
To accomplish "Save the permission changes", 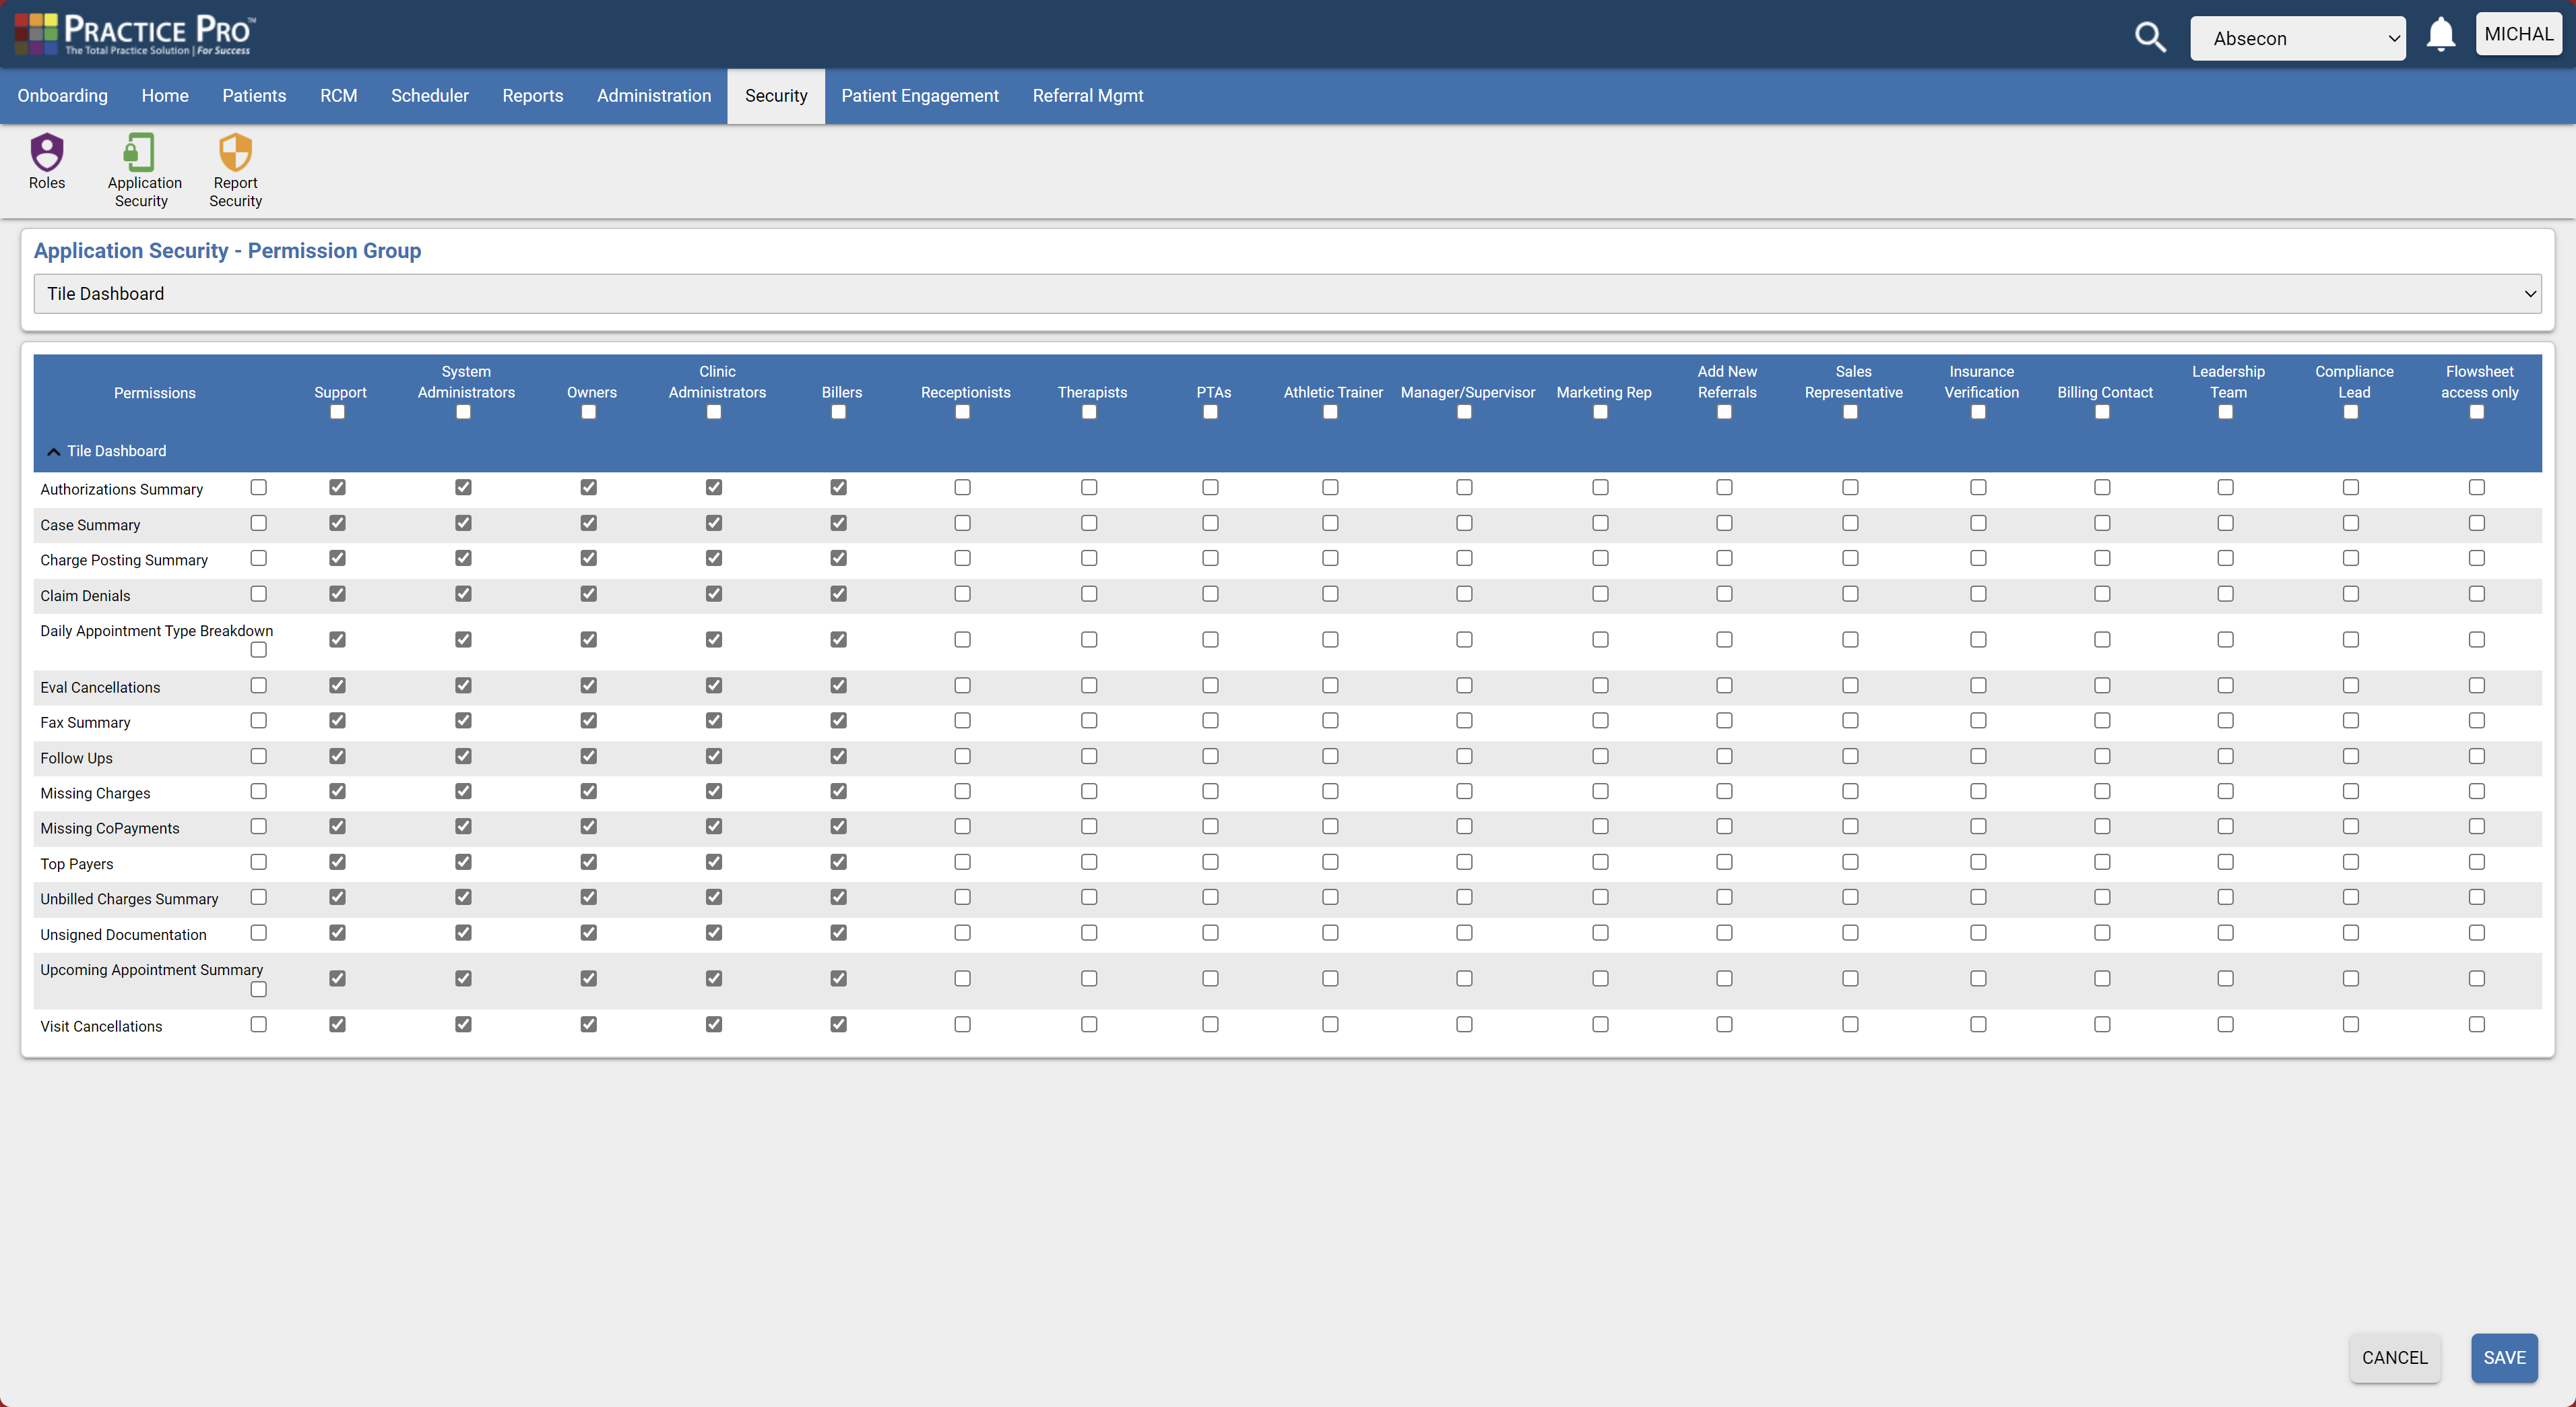I will (2504, 1358).
